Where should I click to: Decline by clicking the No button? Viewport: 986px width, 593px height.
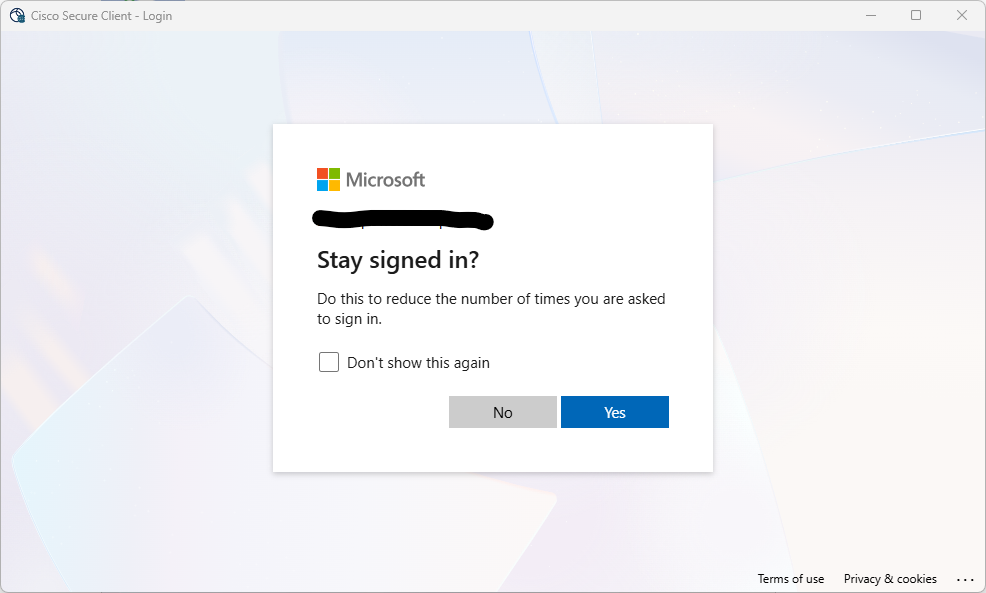[x=503, y=412]
